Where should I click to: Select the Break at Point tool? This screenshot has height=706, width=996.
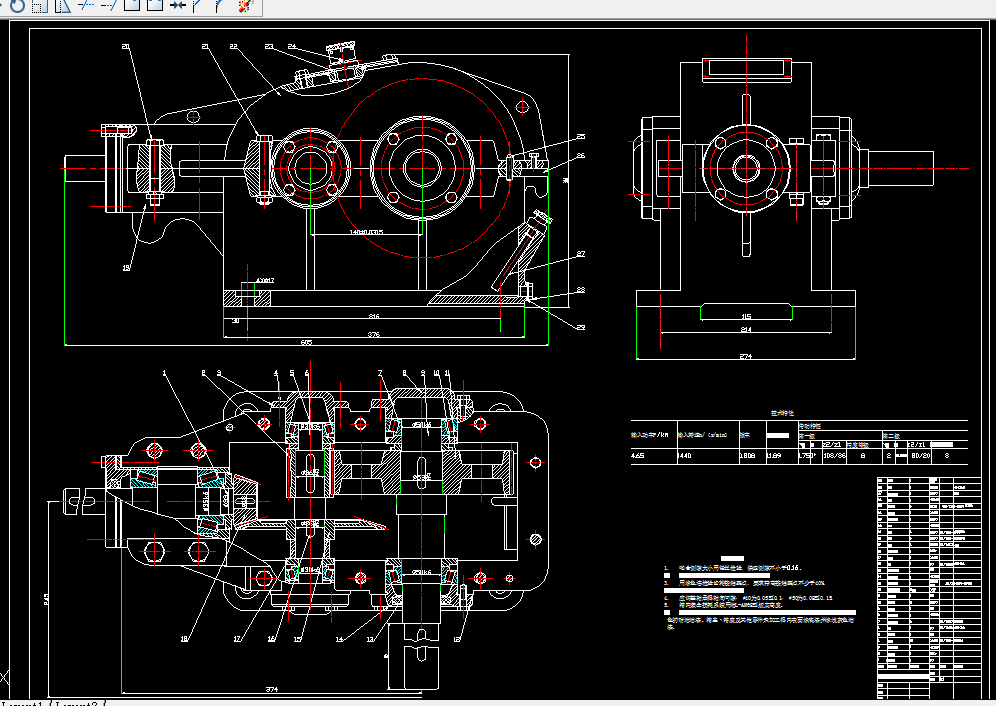click(131, 5)
